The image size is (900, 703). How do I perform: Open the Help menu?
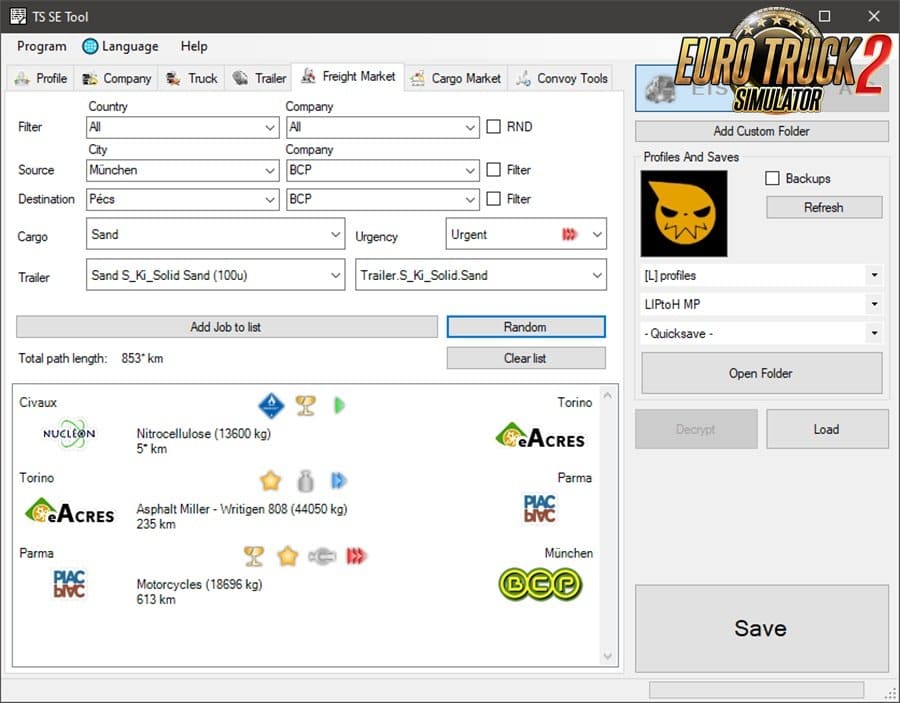[x=194, y=46]
